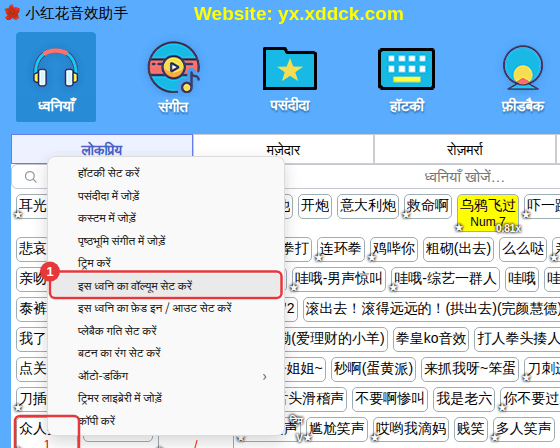Play the 意大利炮 sound

pyautogui.click(x=368, y=206)
